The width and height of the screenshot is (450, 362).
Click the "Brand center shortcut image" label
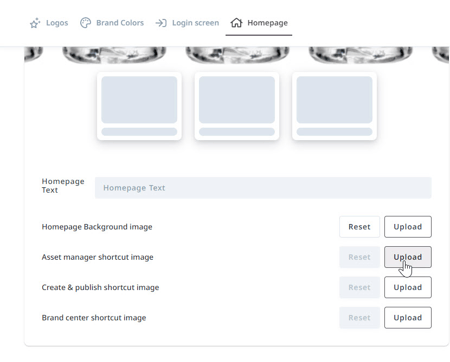click(94, 318)
